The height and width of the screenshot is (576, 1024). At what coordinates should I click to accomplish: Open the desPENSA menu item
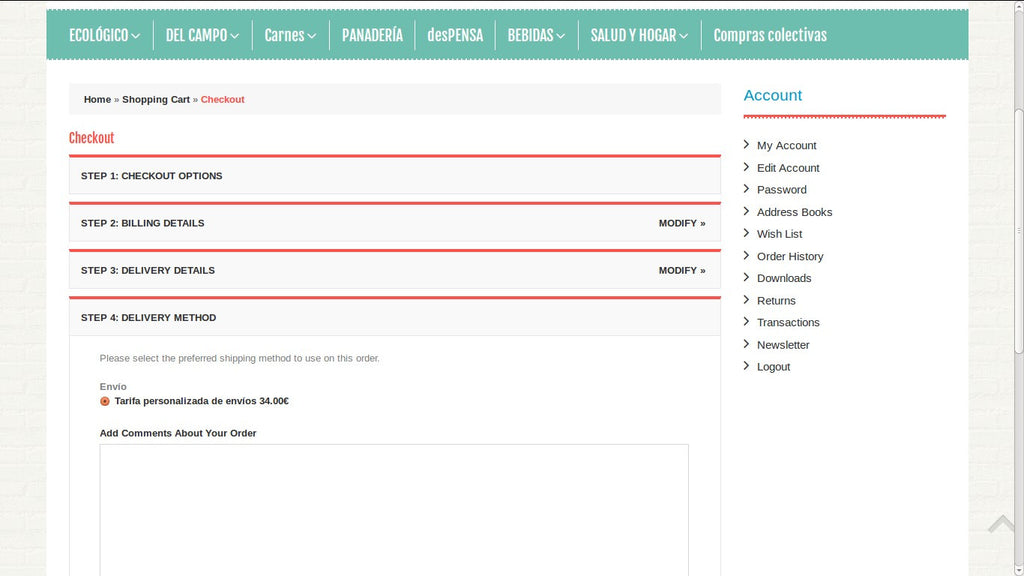[x=455, y=35]
